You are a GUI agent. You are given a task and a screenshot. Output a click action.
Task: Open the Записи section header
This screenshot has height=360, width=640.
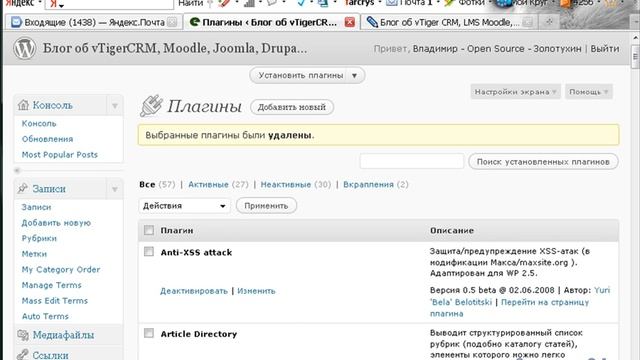click(x=49, y=189)
